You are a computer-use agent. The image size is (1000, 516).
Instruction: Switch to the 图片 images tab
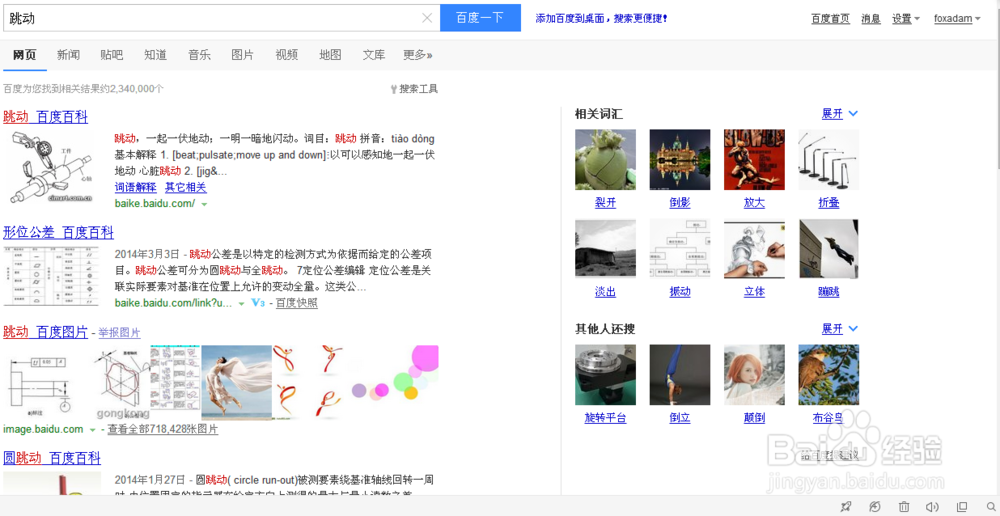point(242,55)
